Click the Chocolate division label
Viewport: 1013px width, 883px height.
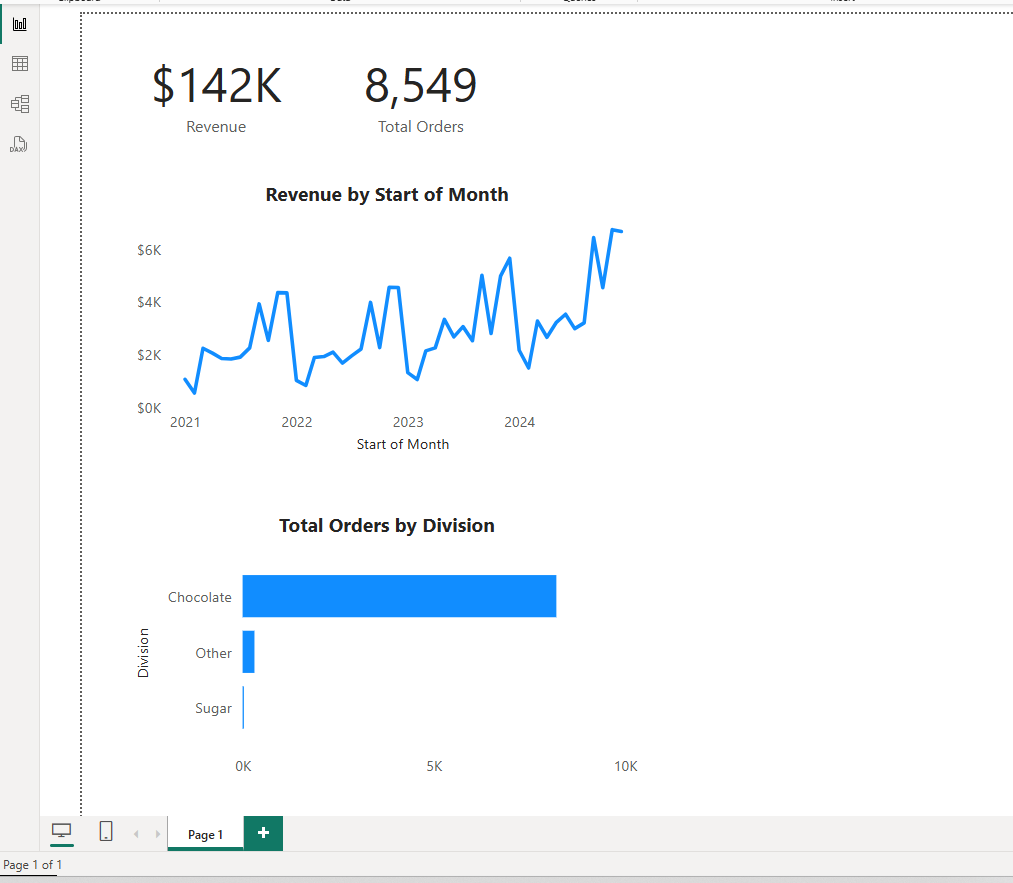pos(200,597)
